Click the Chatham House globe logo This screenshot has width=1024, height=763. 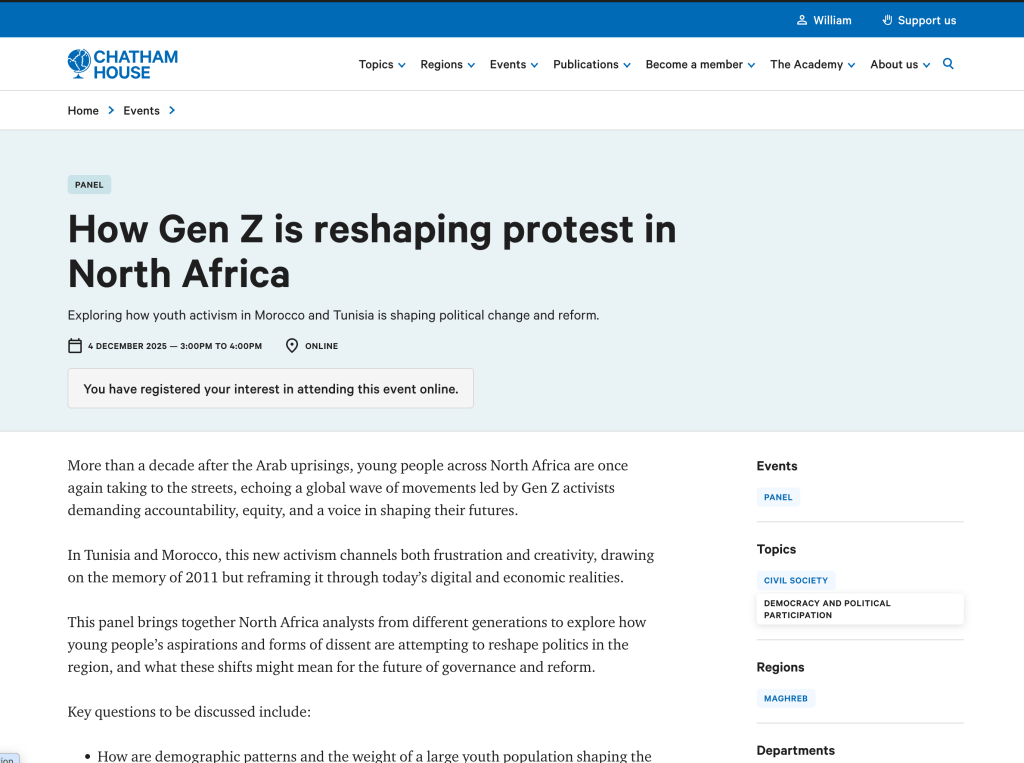pos(79,64)
